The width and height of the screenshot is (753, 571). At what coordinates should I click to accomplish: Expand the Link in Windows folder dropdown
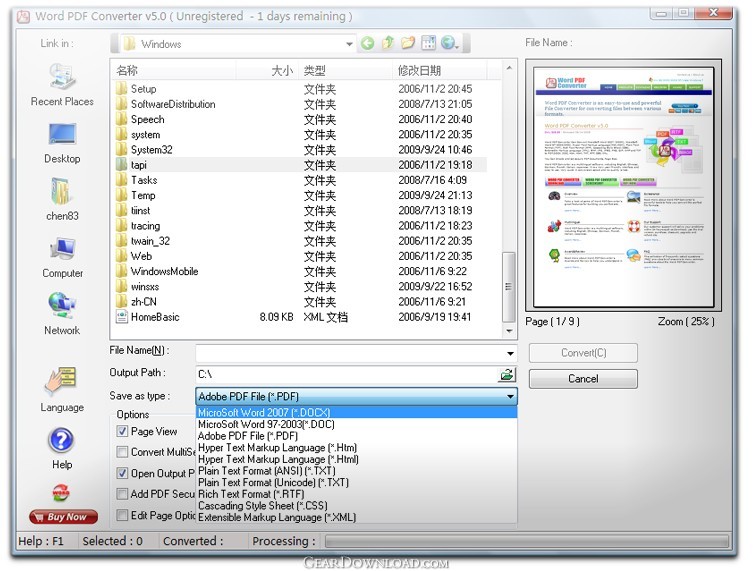[x=349, y=44]
